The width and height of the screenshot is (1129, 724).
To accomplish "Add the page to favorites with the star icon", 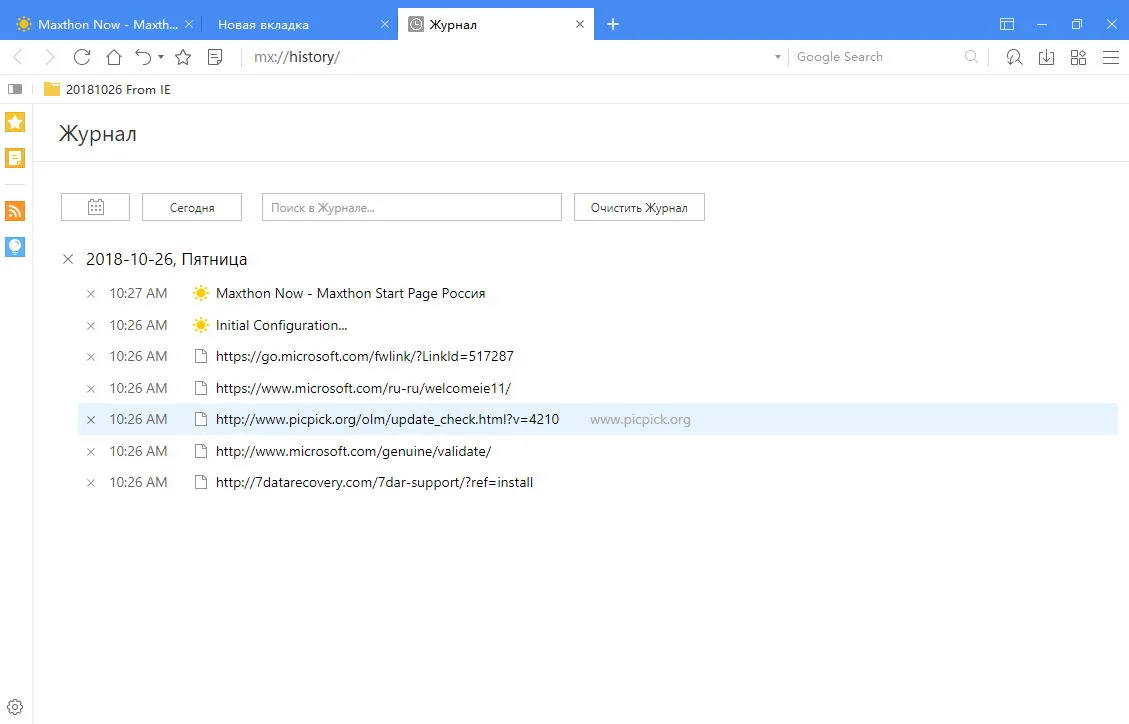I will (x=183, y=57).
